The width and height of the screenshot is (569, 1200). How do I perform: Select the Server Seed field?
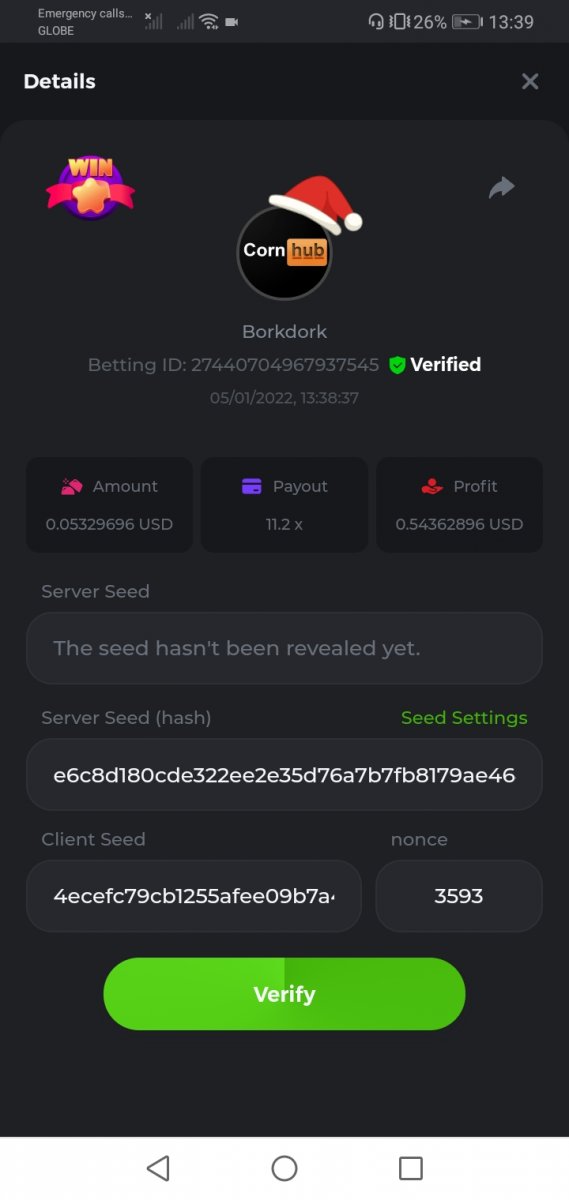click(x=284, y=648)
